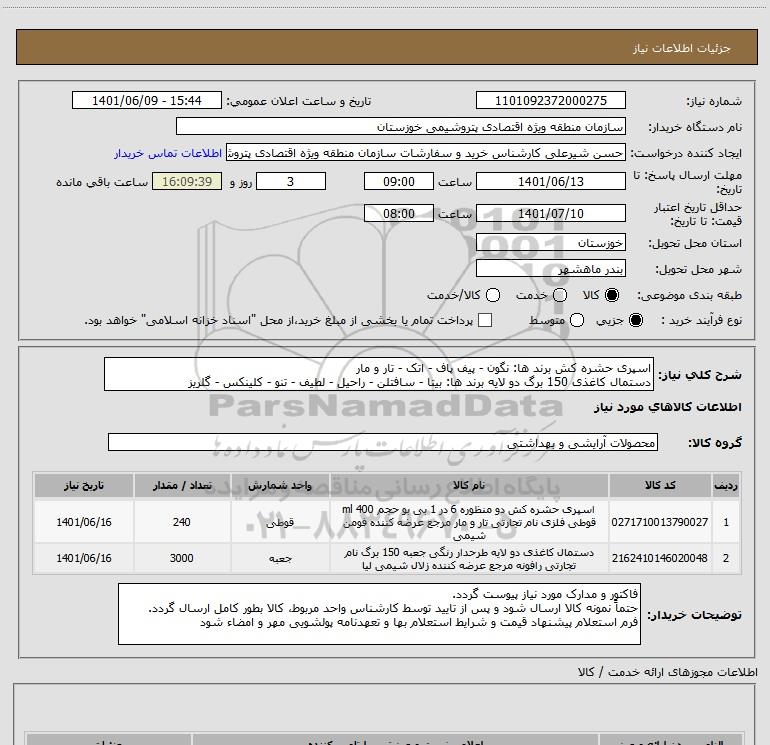This screenshot has width=770, height=745.
Task: Click the tissue paper item name in row 2
Action: pos(469,559)
